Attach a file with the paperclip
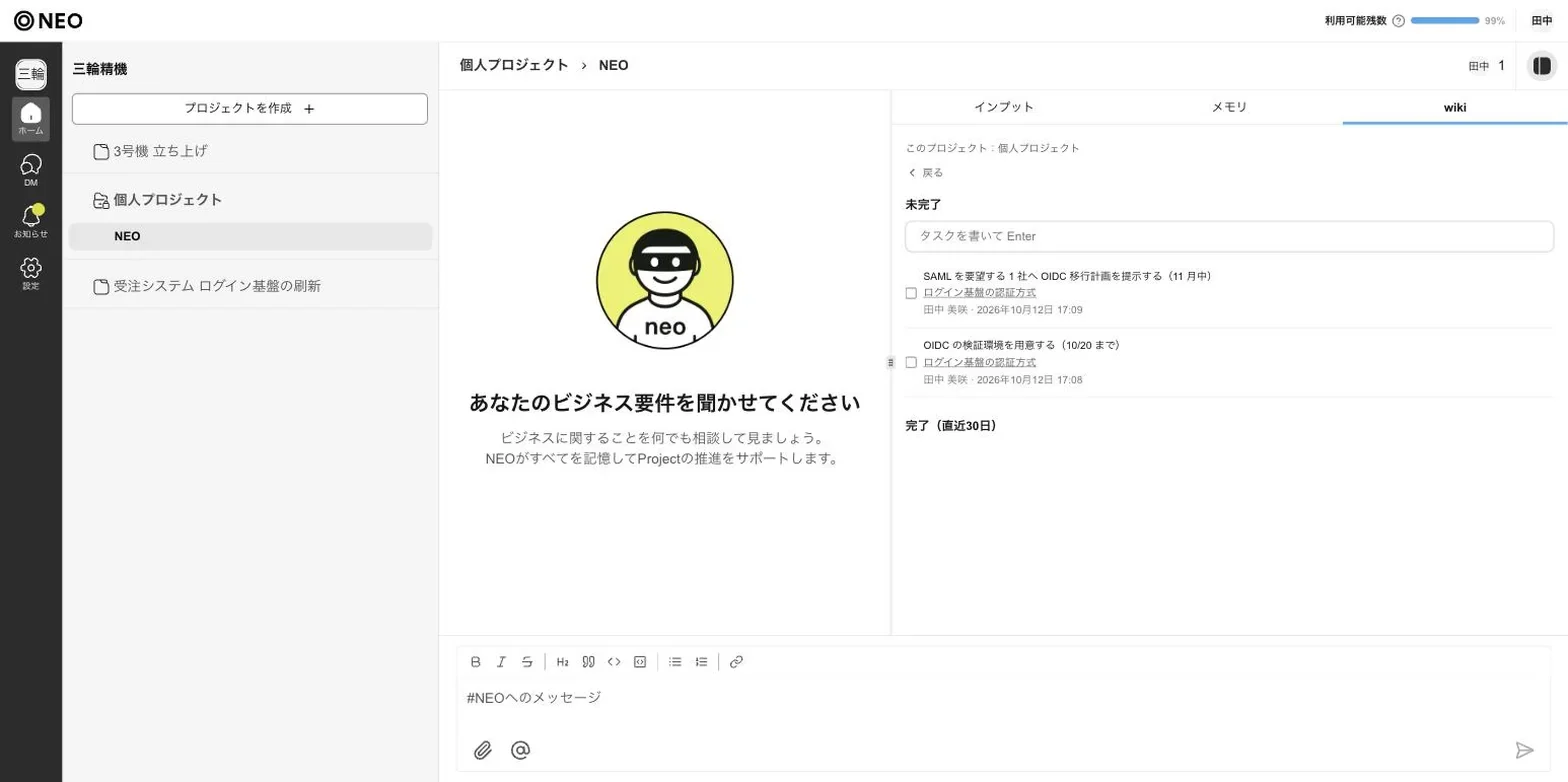Screen dimensions: 1568x782 coord(483,750)
